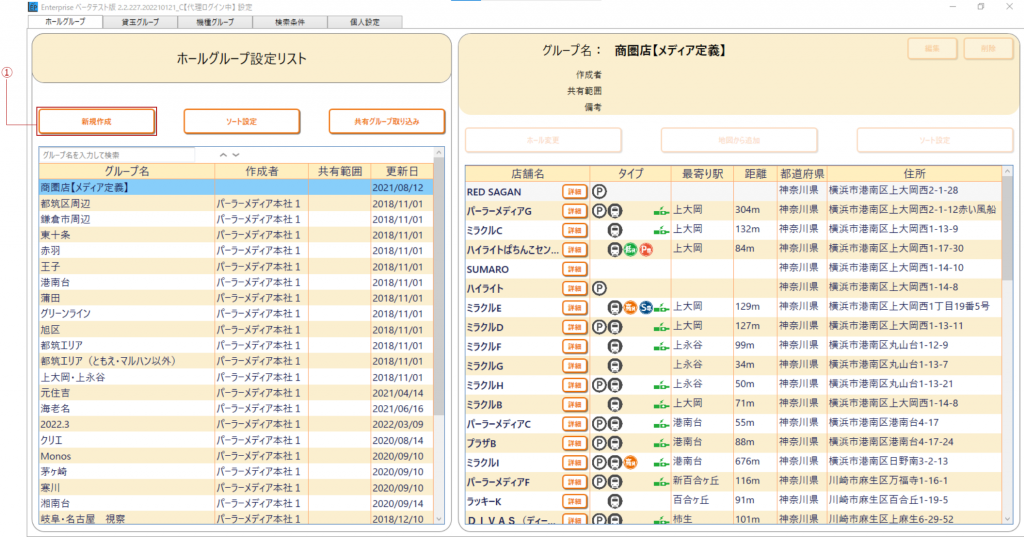Click green icon in ミラクルH row

[661, 385]
